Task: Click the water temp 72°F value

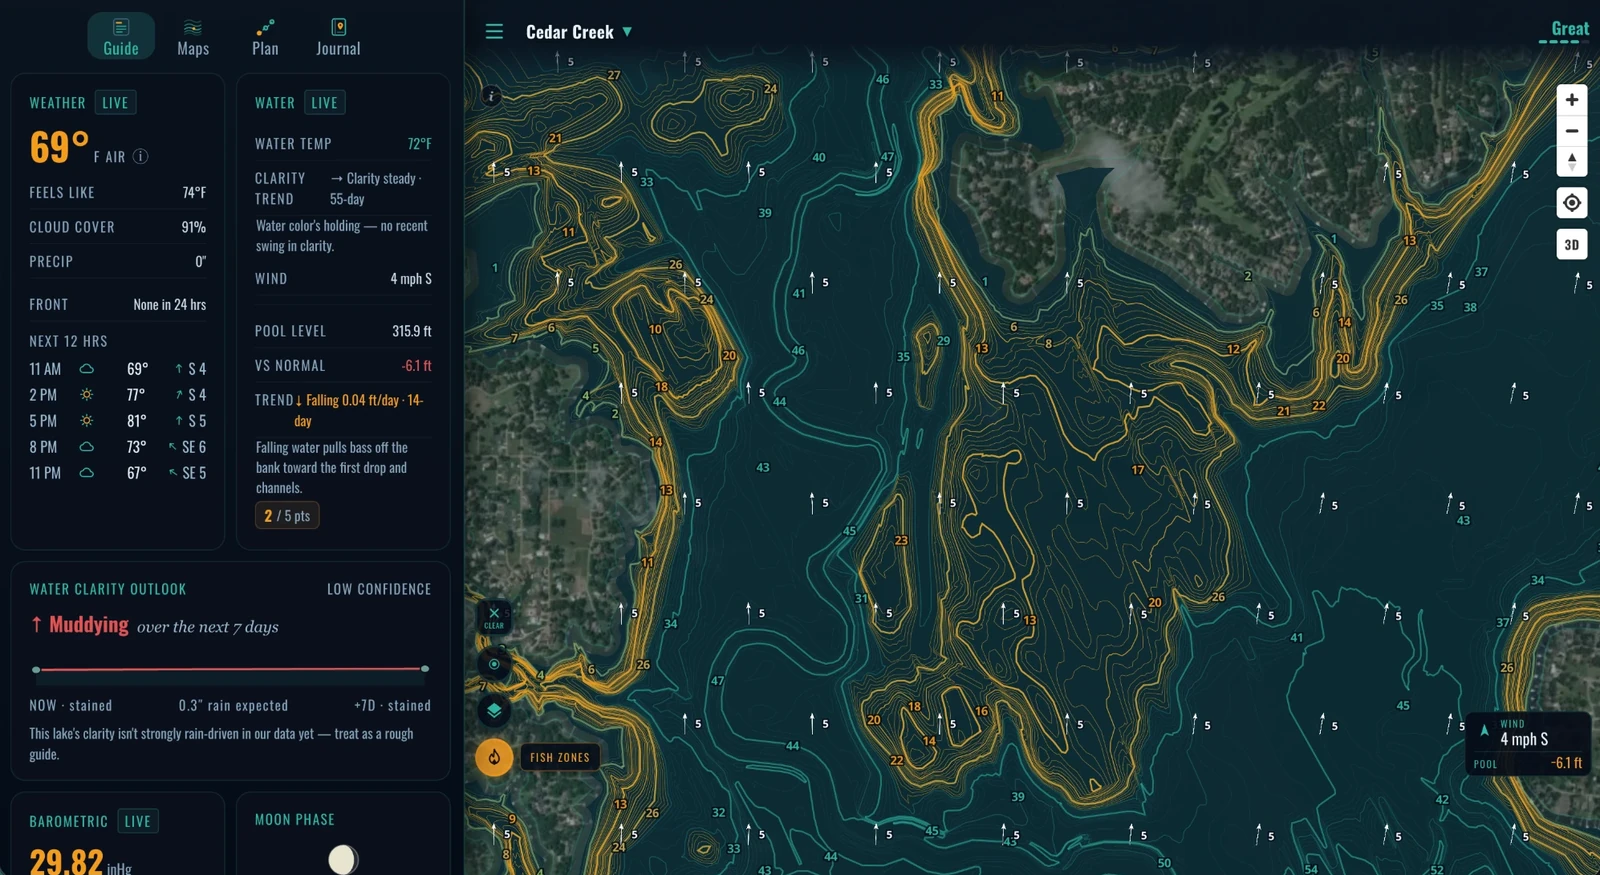Action: coord(419,144)
